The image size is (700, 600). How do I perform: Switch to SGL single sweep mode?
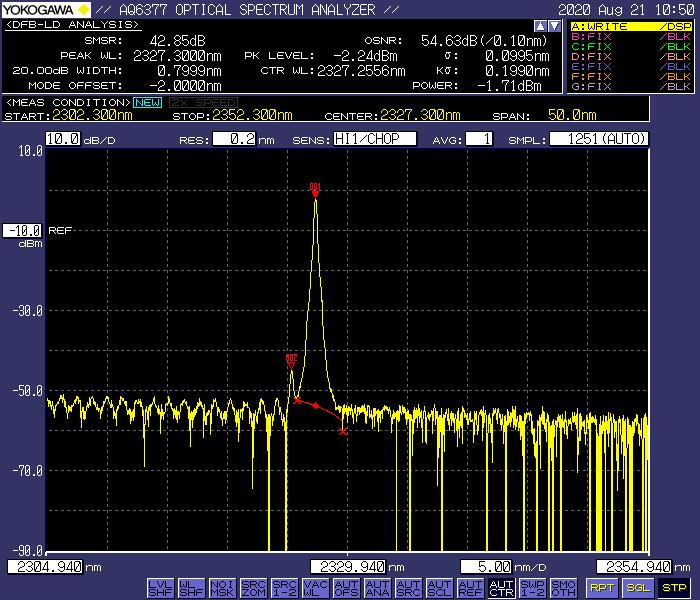pos(638,588)
